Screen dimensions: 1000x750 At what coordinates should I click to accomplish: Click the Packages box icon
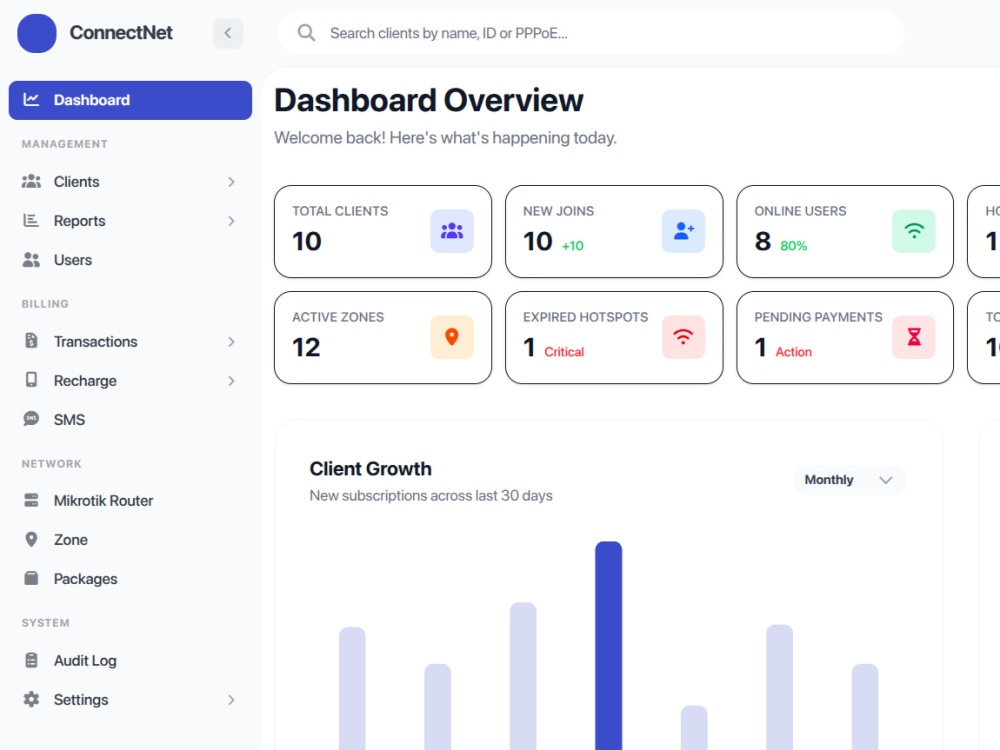click(x=31, y=578)
